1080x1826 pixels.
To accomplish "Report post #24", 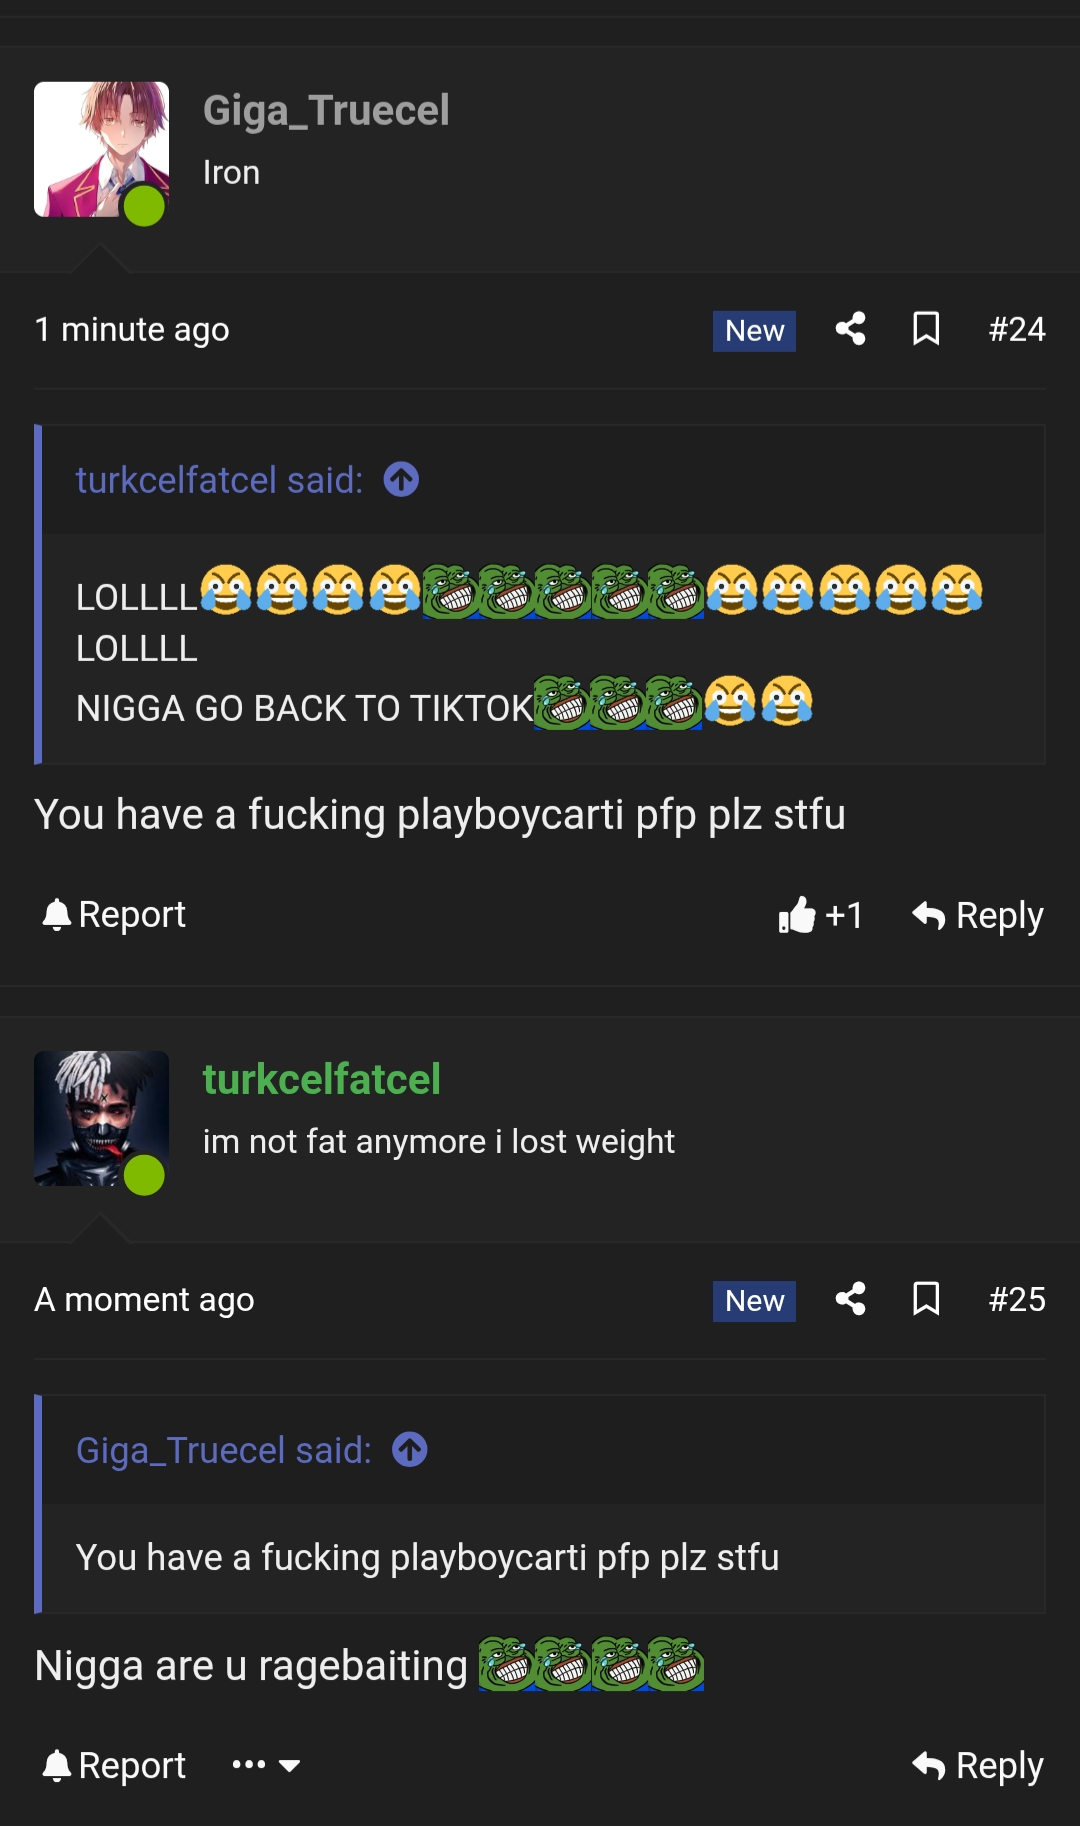I will (x=114, y=915).
